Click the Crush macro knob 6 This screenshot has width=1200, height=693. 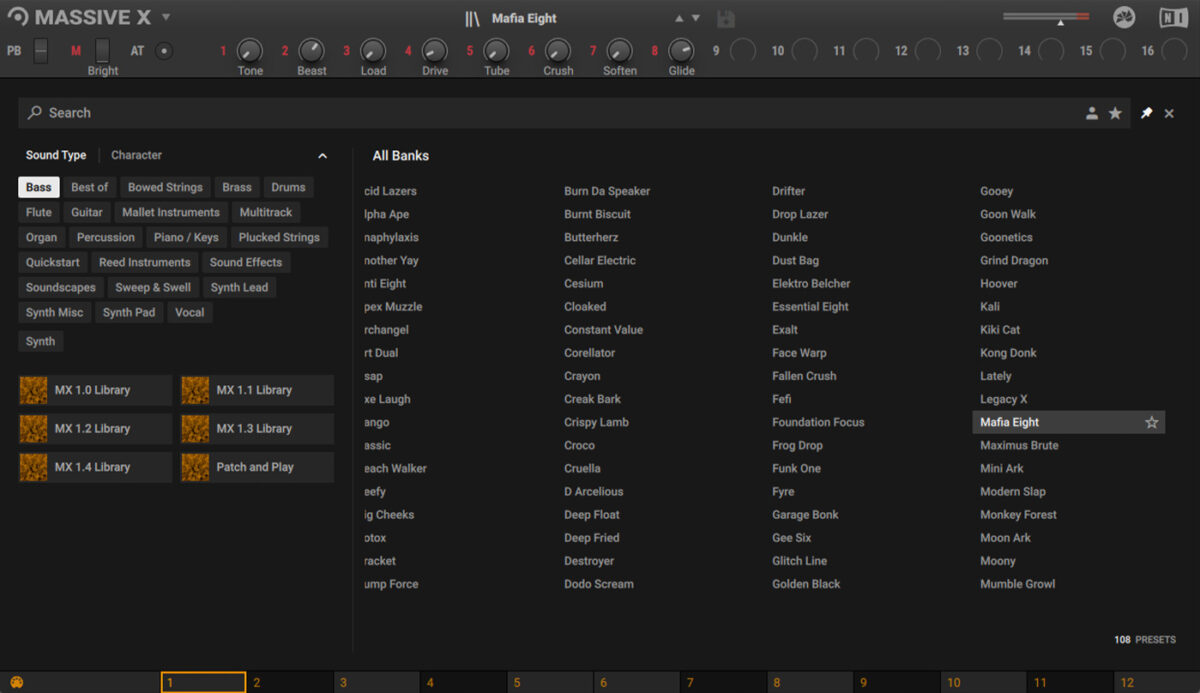pyautogui.click(x=558, y=51)
